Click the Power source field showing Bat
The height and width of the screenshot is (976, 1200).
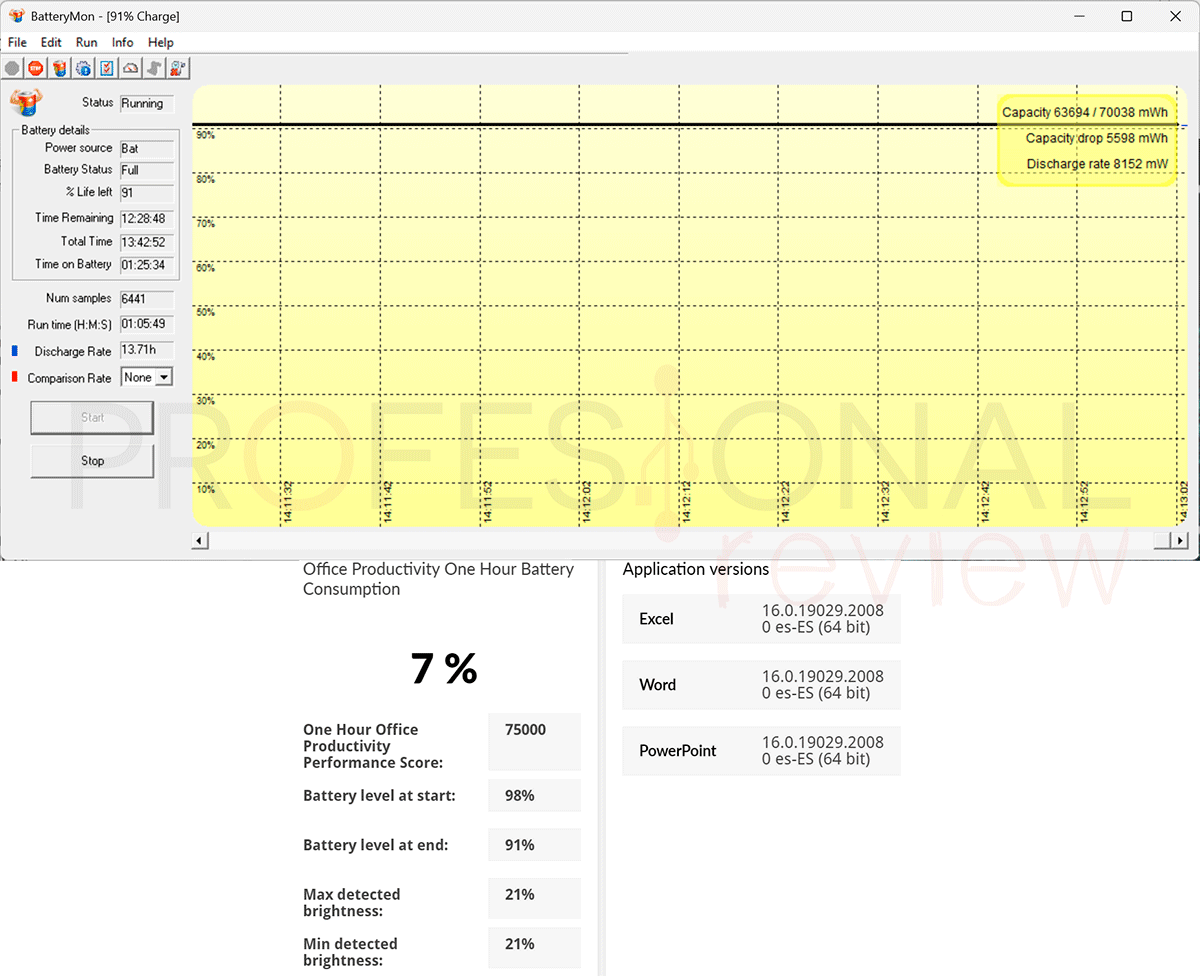pos(147,148)
